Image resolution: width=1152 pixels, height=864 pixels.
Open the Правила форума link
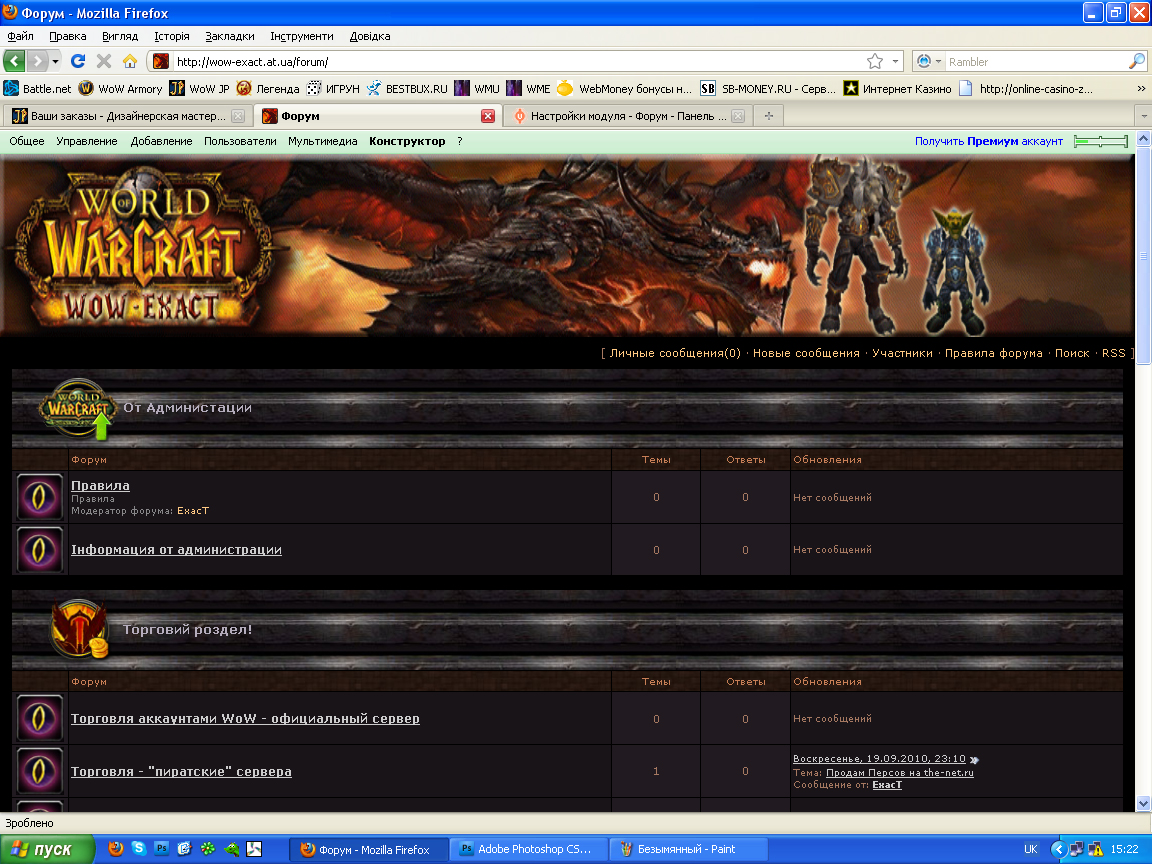pyautogui.click(x=993, y=353)
